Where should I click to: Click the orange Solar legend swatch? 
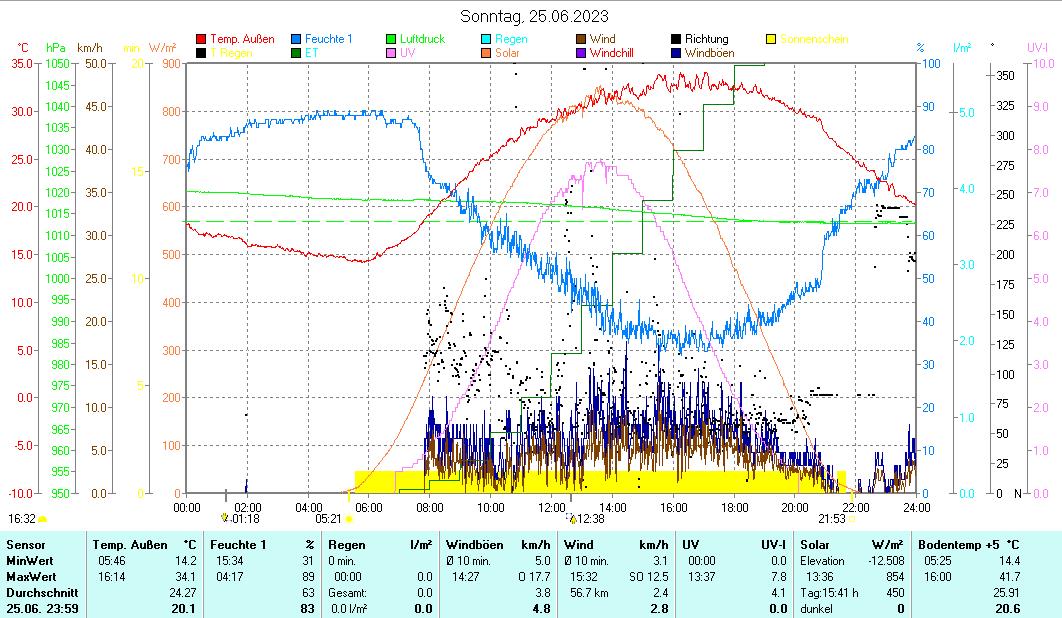(x=486, y=53)
